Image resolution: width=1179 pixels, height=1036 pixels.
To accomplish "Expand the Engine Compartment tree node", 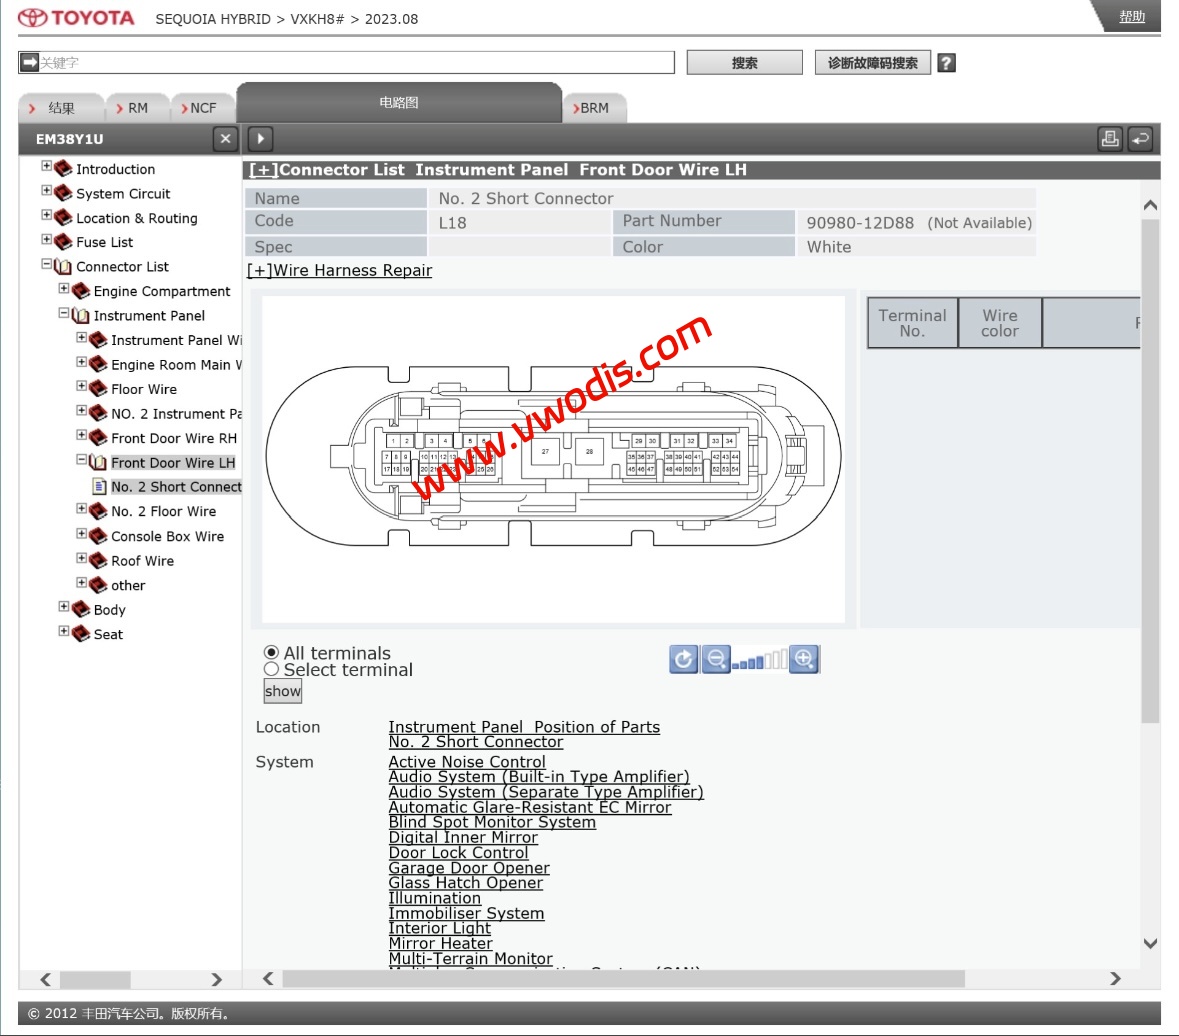I will coord(64,289).
